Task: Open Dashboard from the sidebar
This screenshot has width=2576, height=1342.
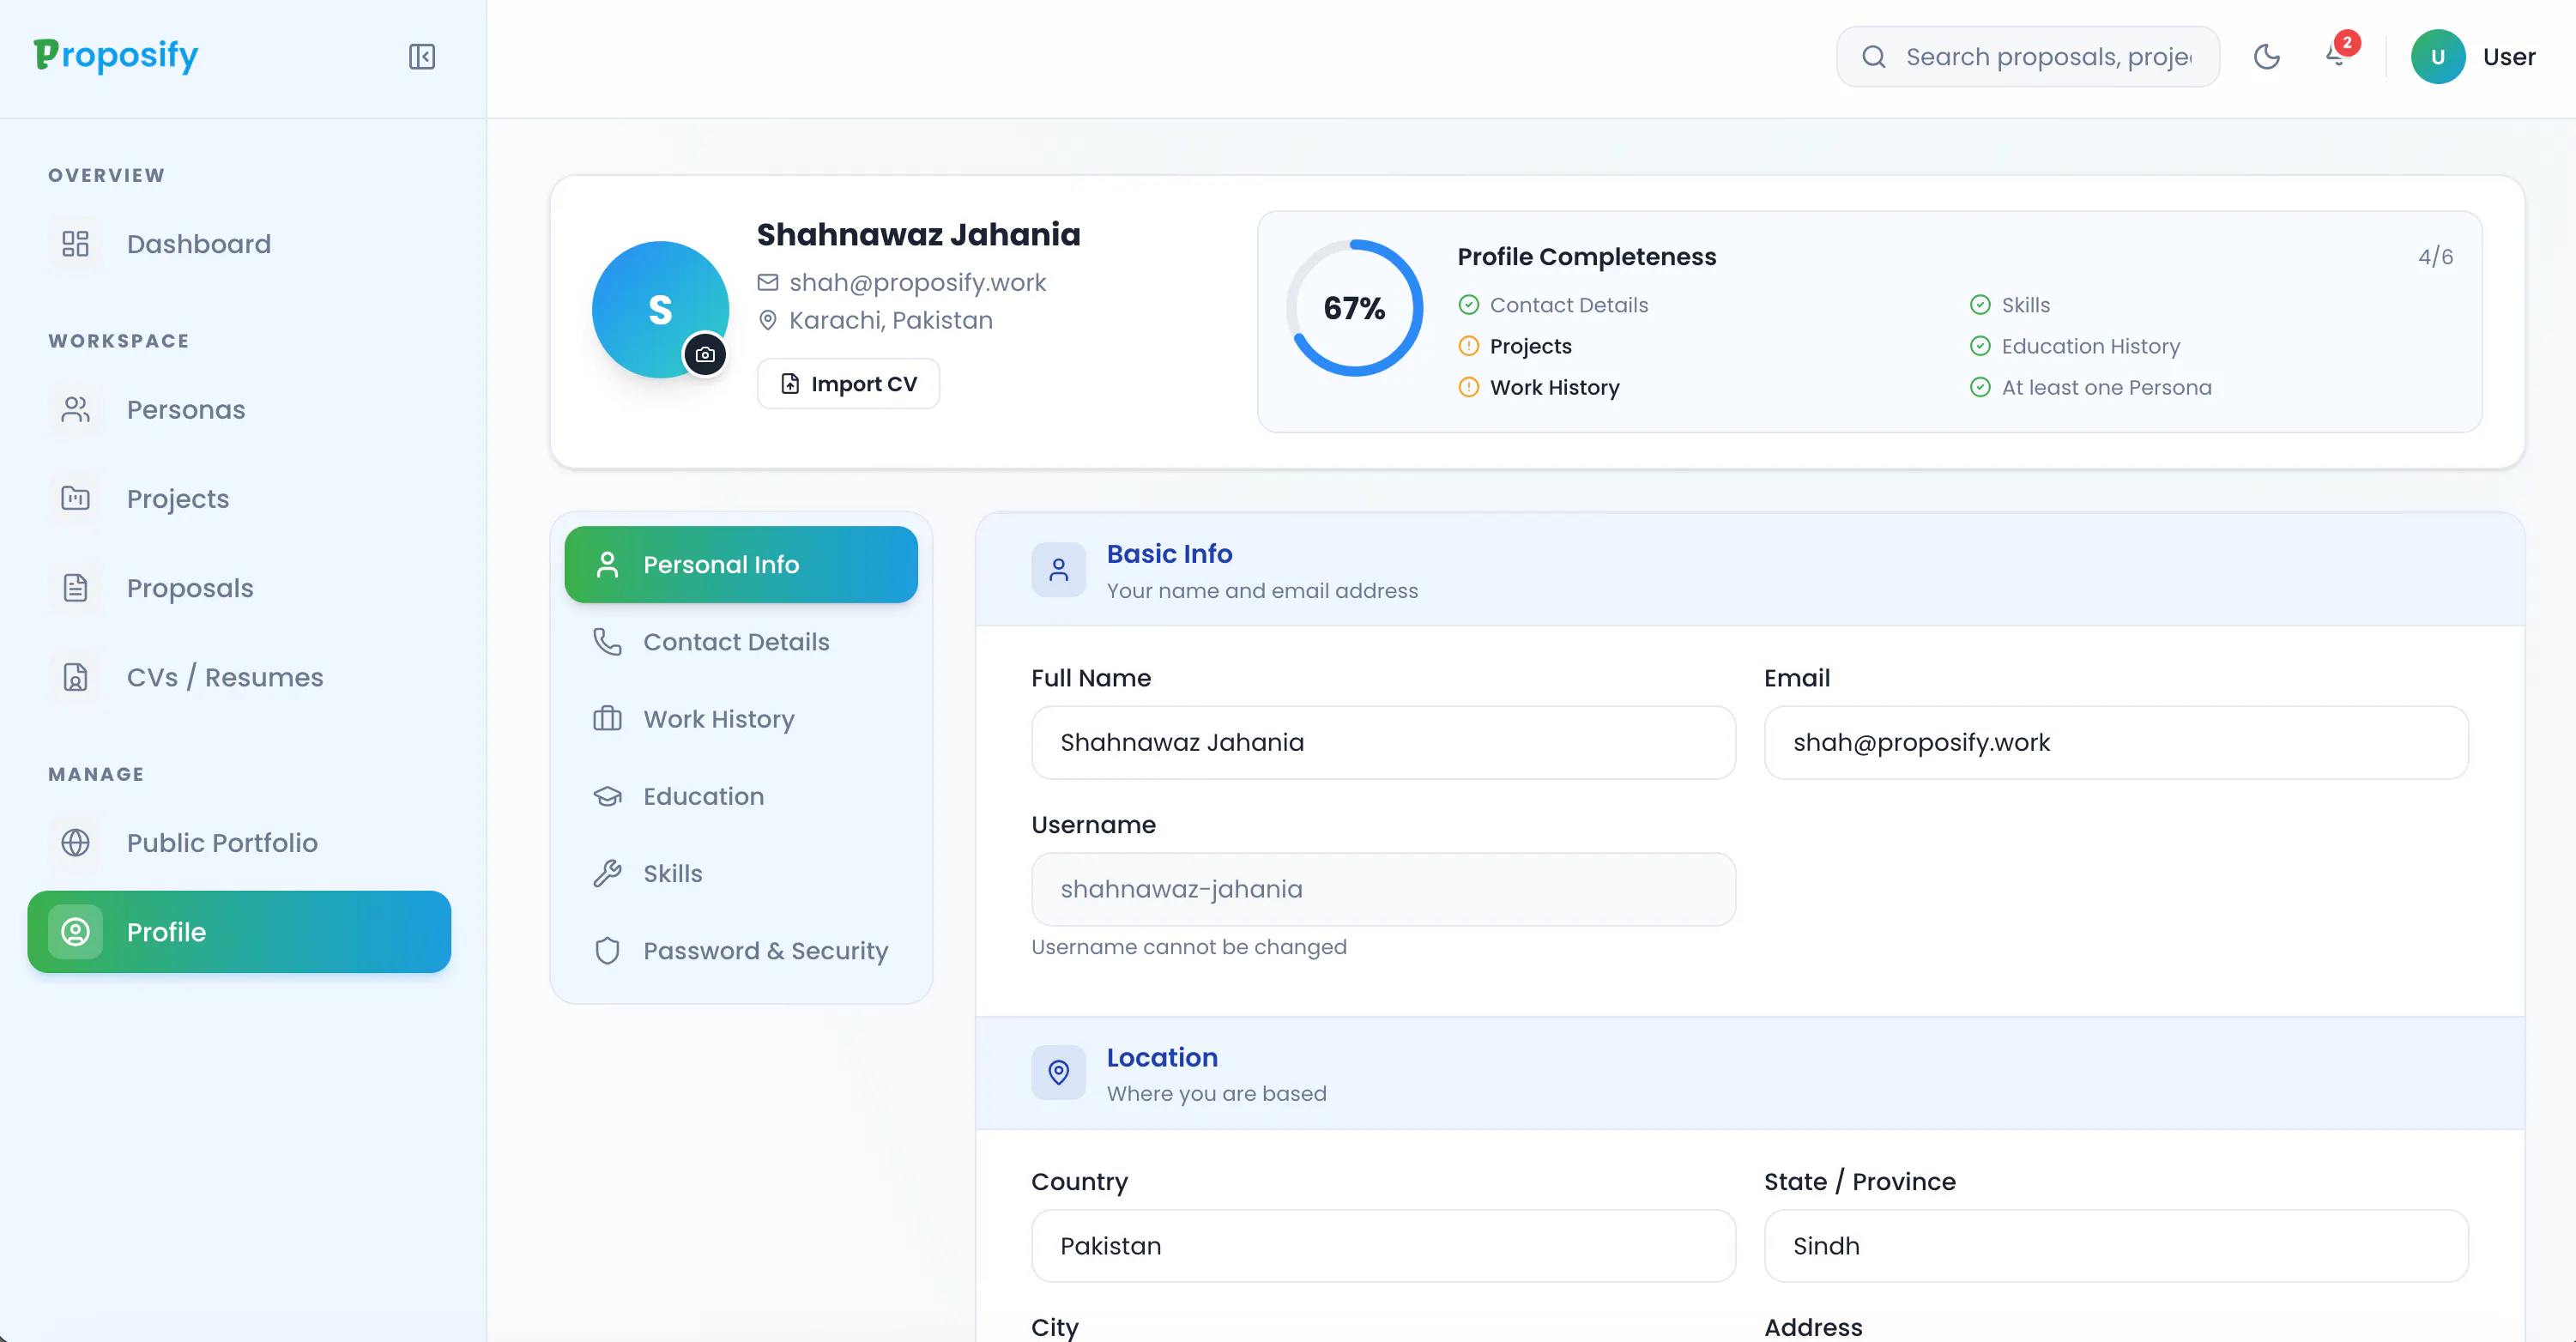Action: (x=239, y=244)
